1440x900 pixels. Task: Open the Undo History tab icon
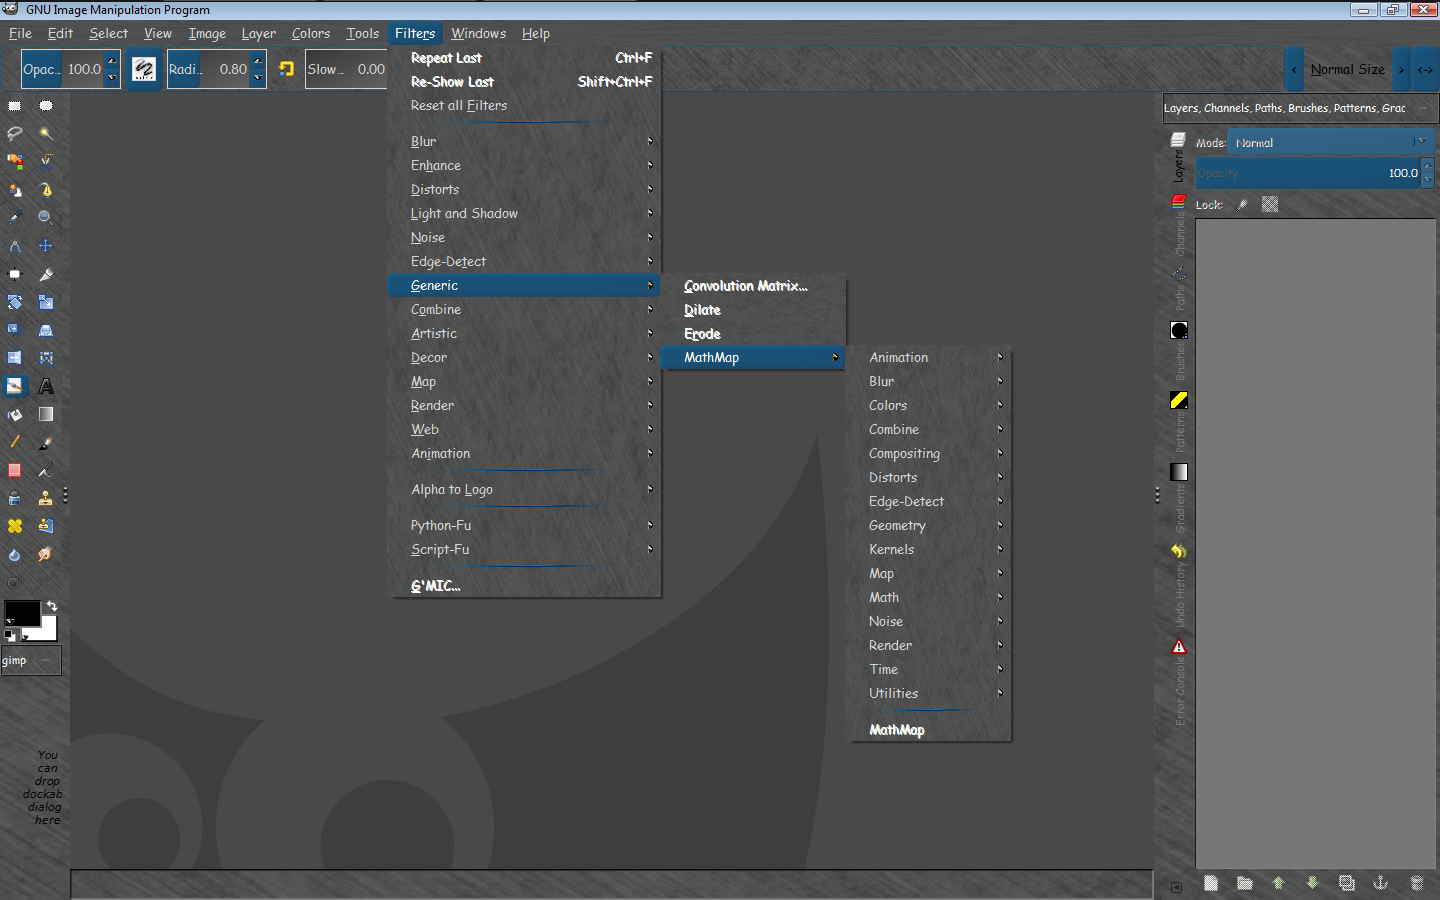click(x=1179, y=551)
